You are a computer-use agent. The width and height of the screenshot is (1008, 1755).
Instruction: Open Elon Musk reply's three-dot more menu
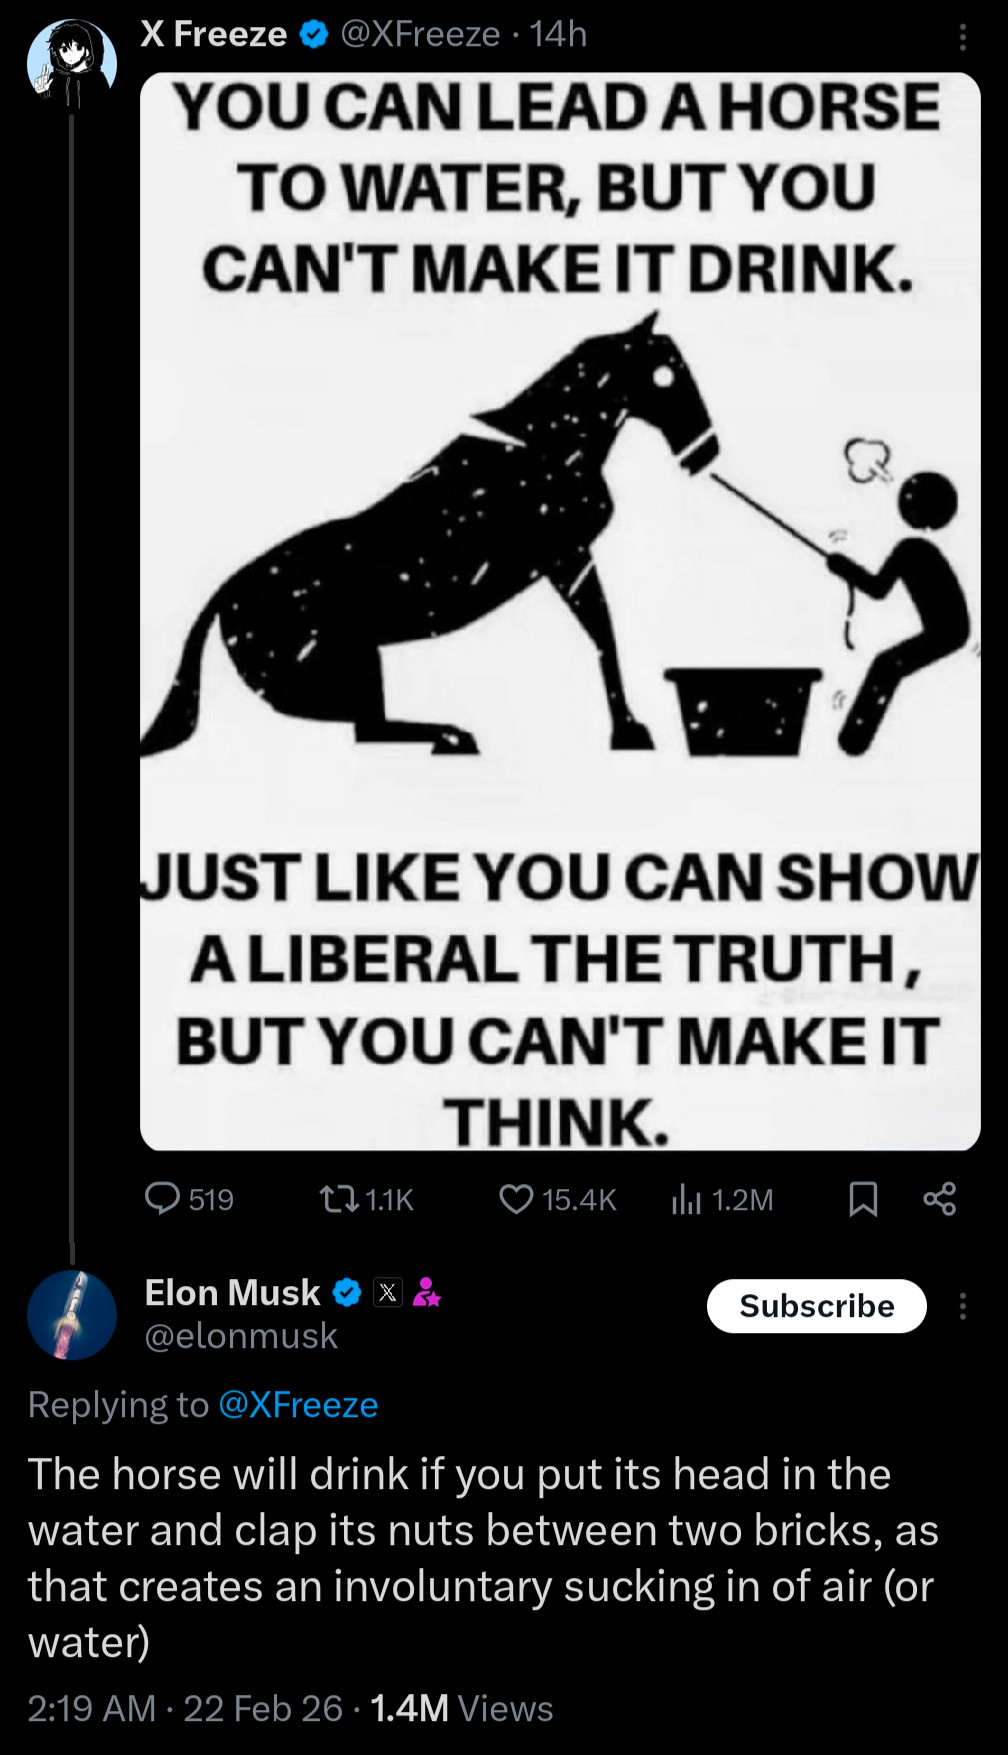[x=962, y=1306]
